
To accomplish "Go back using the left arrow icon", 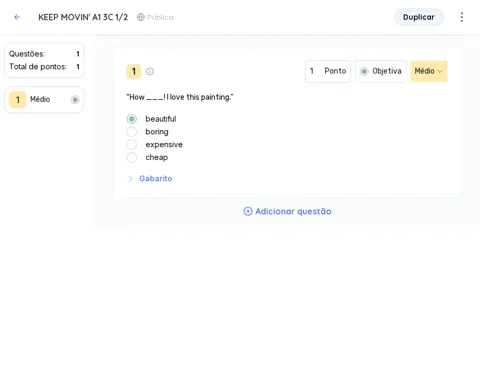I will coord(17,17).
